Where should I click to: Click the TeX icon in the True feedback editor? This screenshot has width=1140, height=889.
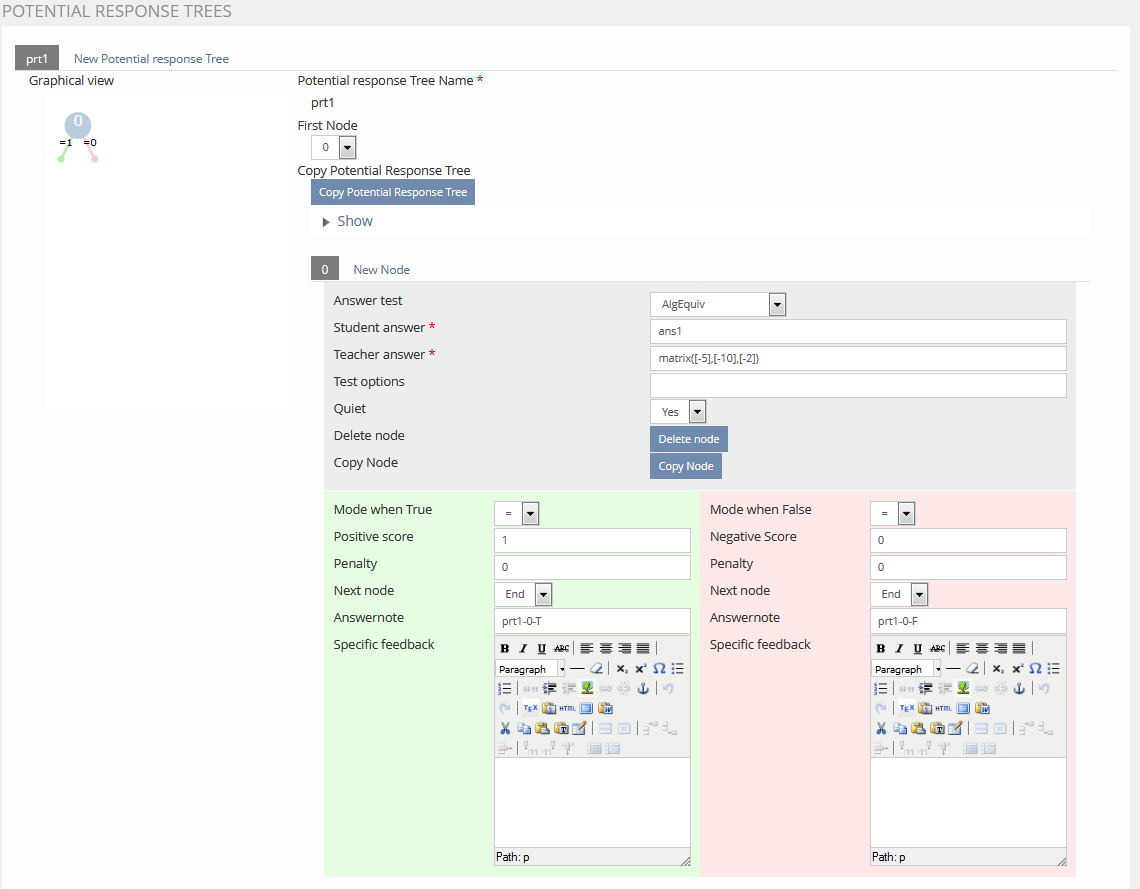coord(531,708)
